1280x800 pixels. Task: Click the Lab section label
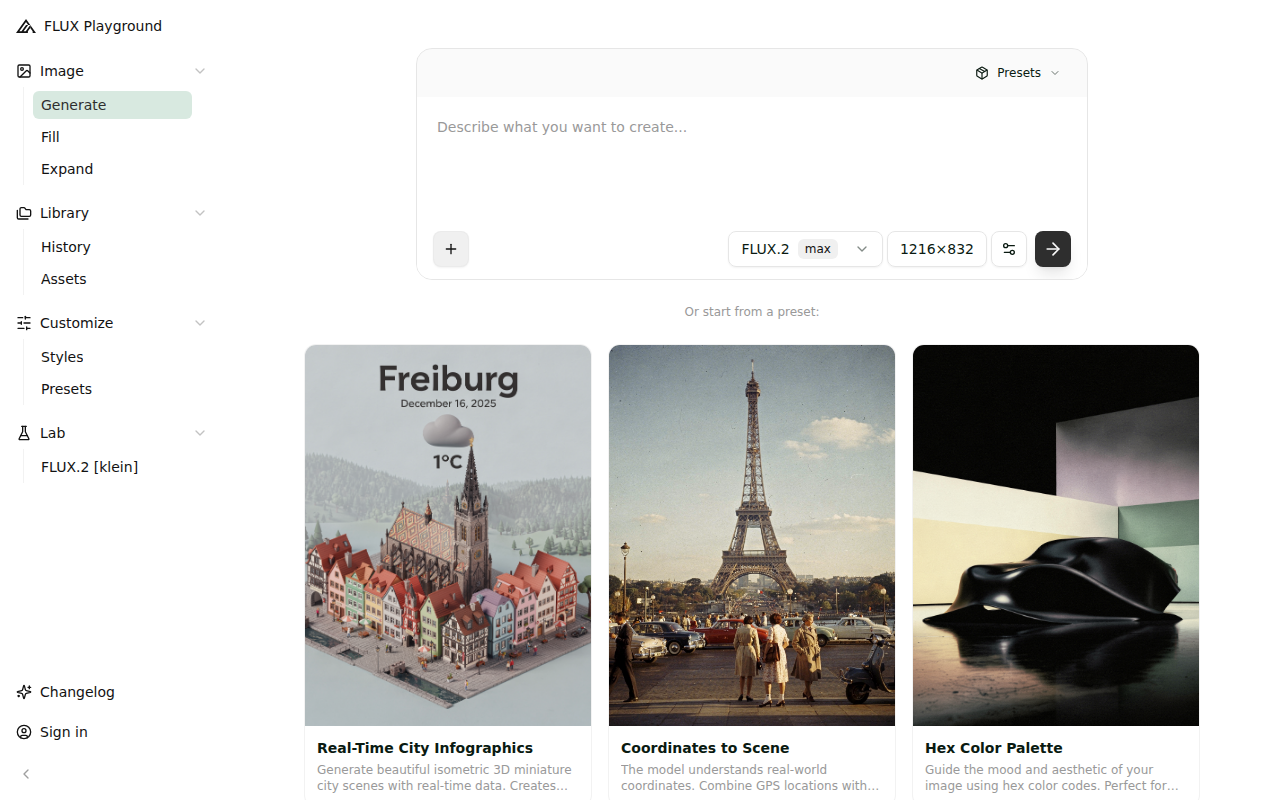(x=53, y=433)
